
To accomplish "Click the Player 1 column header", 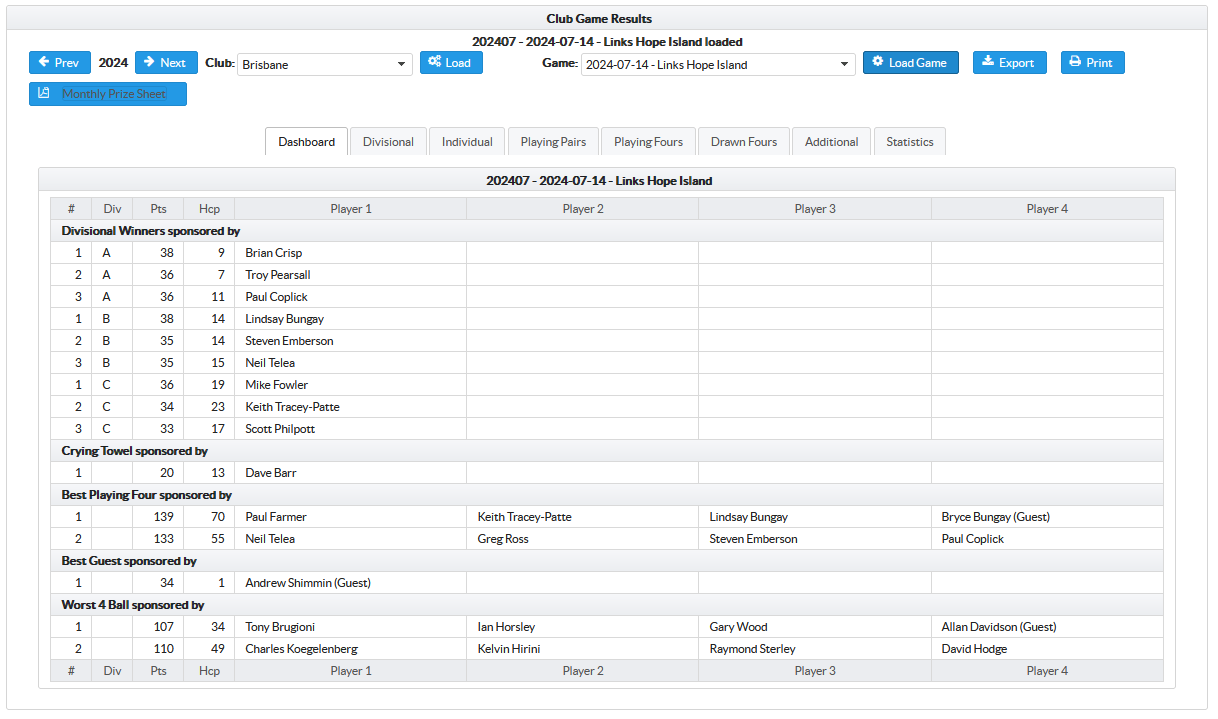I will (351, 209).
